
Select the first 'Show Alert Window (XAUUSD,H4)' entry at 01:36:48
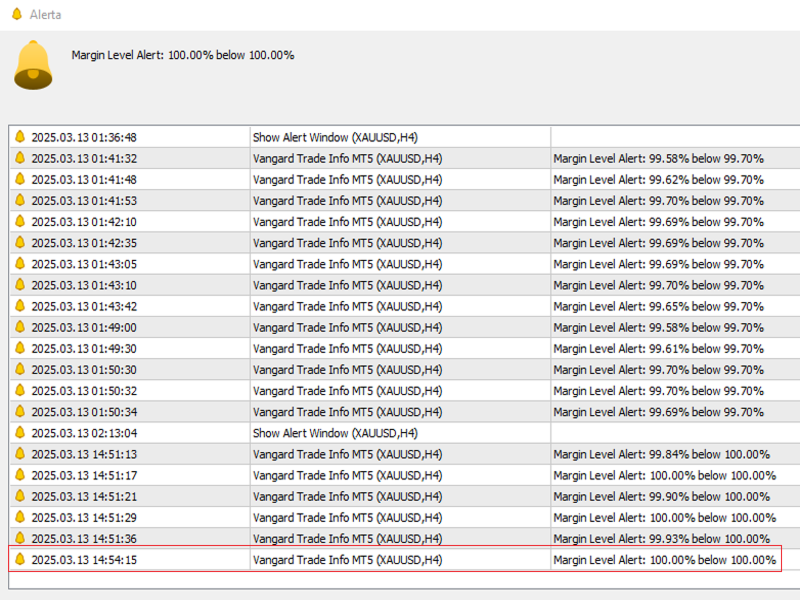pos(335,137)
